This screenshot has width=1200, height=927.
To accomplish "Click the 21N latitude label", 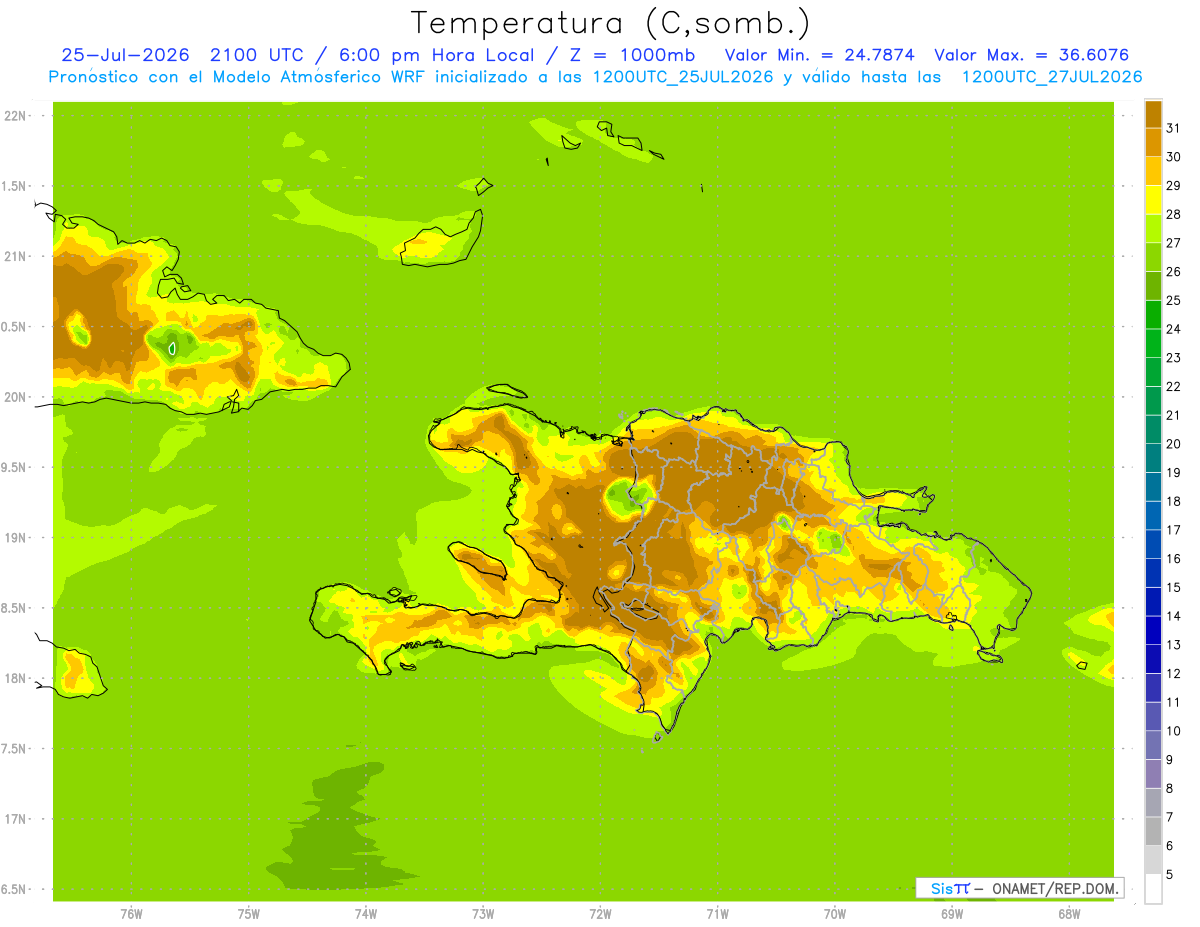I will click(15, 256).
